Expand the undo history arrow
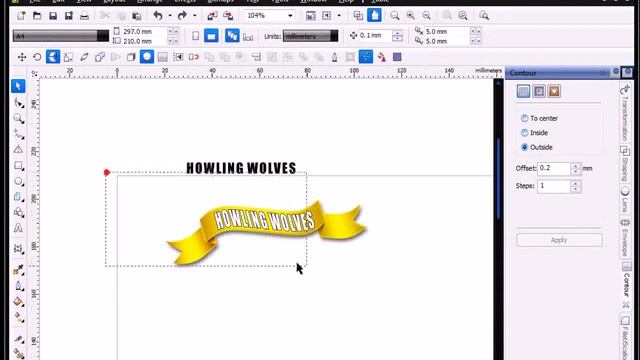The height and width of the screenshot is (360, 640). pos(170,16)
